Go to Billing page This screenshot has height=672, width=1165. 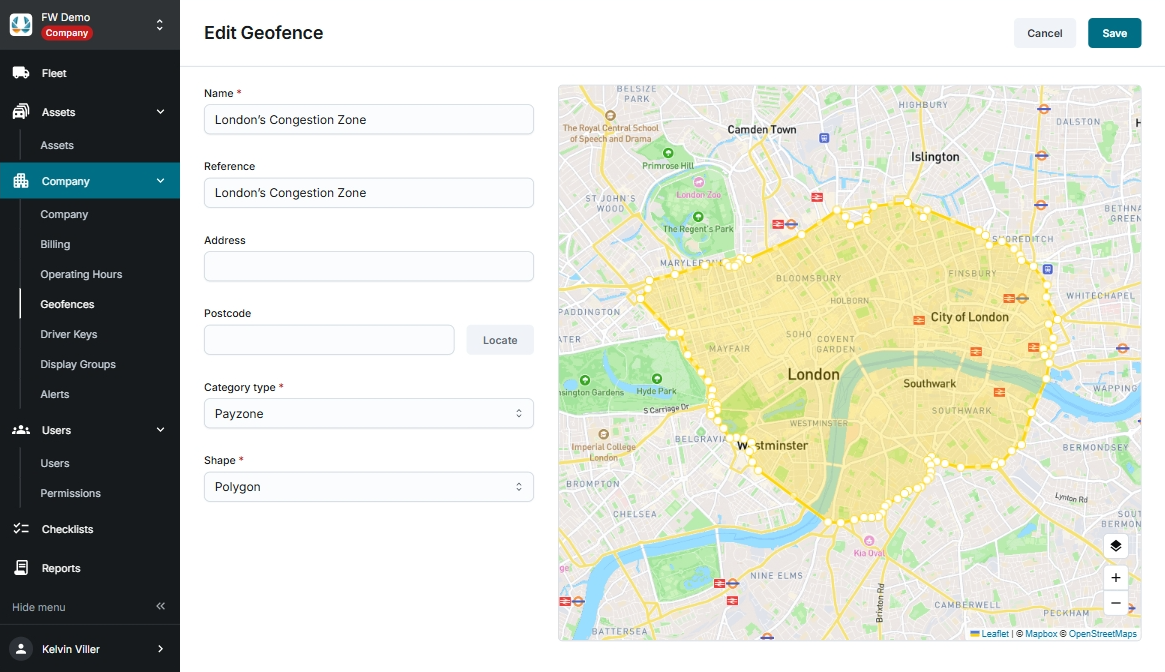tap(55, 244)
